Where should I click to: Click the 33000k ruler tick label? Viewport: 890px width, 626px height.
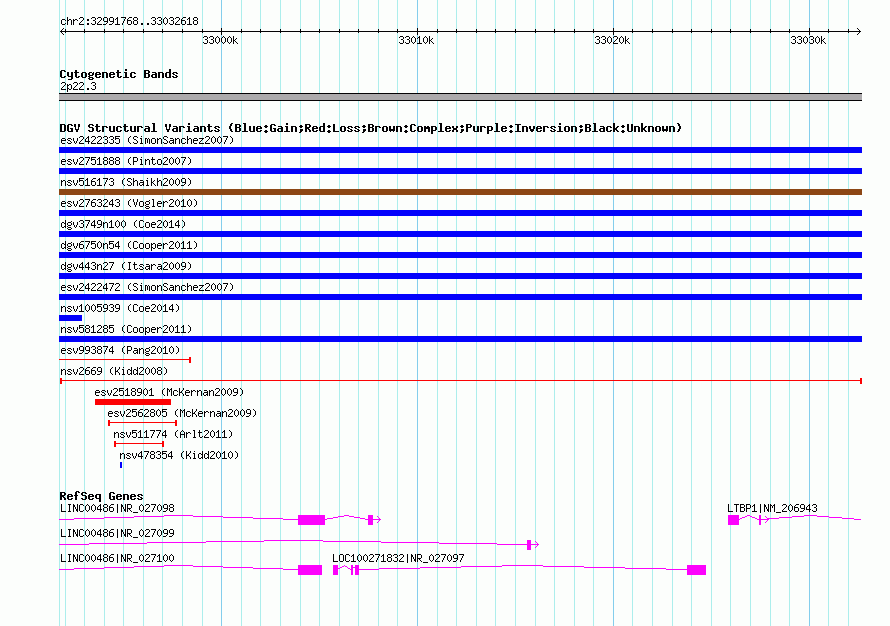point(220,40)
